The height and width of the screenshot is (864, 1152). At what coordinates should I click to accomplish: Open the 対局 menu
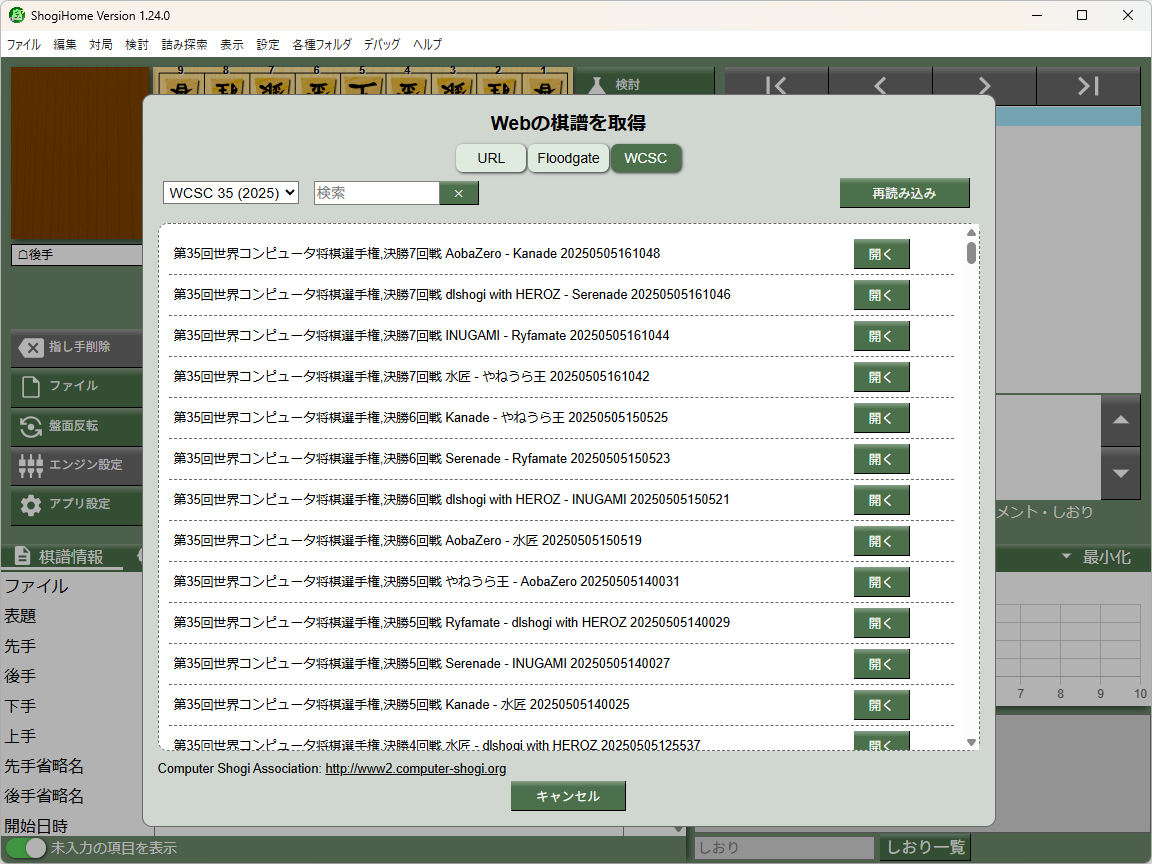click(101, 44)
